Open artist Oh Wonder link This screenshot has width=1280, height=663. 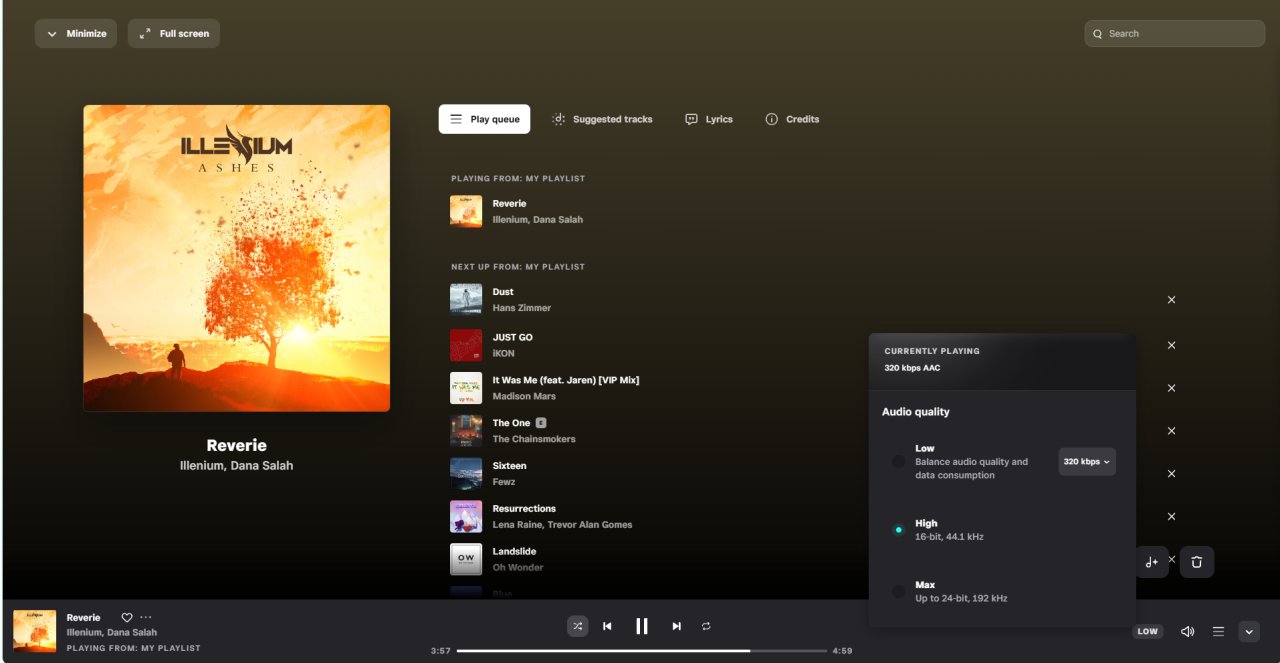click(x=518, y=568)
